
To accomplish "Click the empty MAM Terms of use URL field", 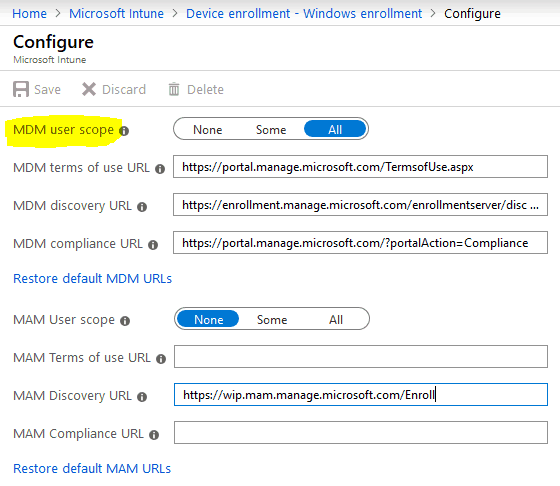I will (361, 356).
